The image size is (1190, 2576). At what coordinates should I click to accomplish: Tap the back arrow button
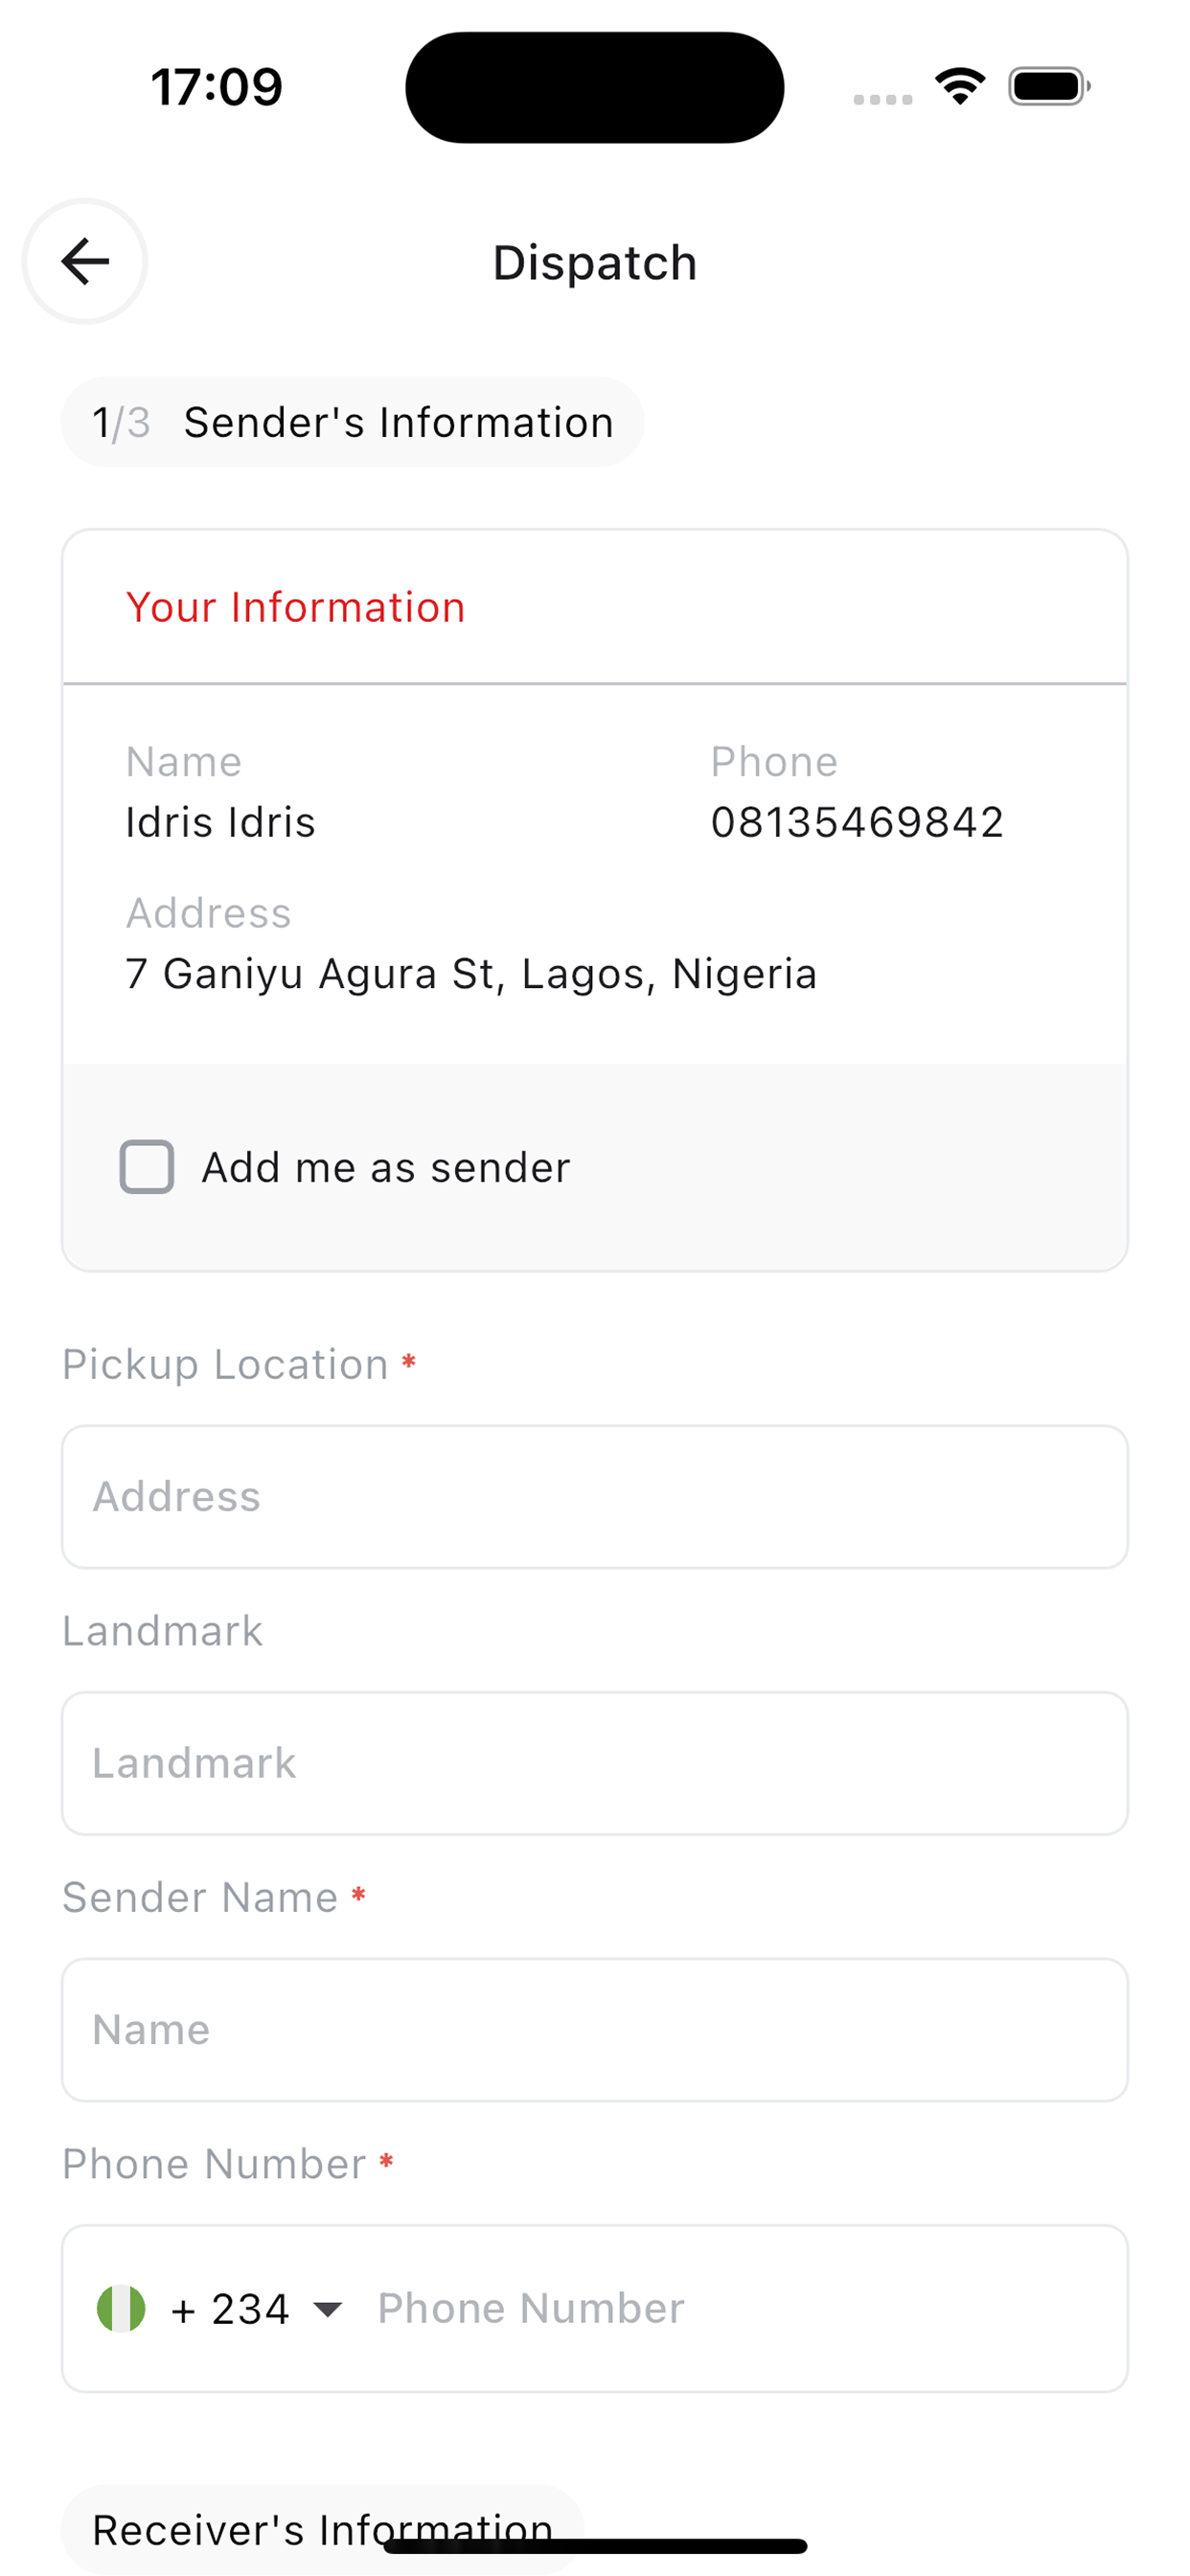[85, 262]
